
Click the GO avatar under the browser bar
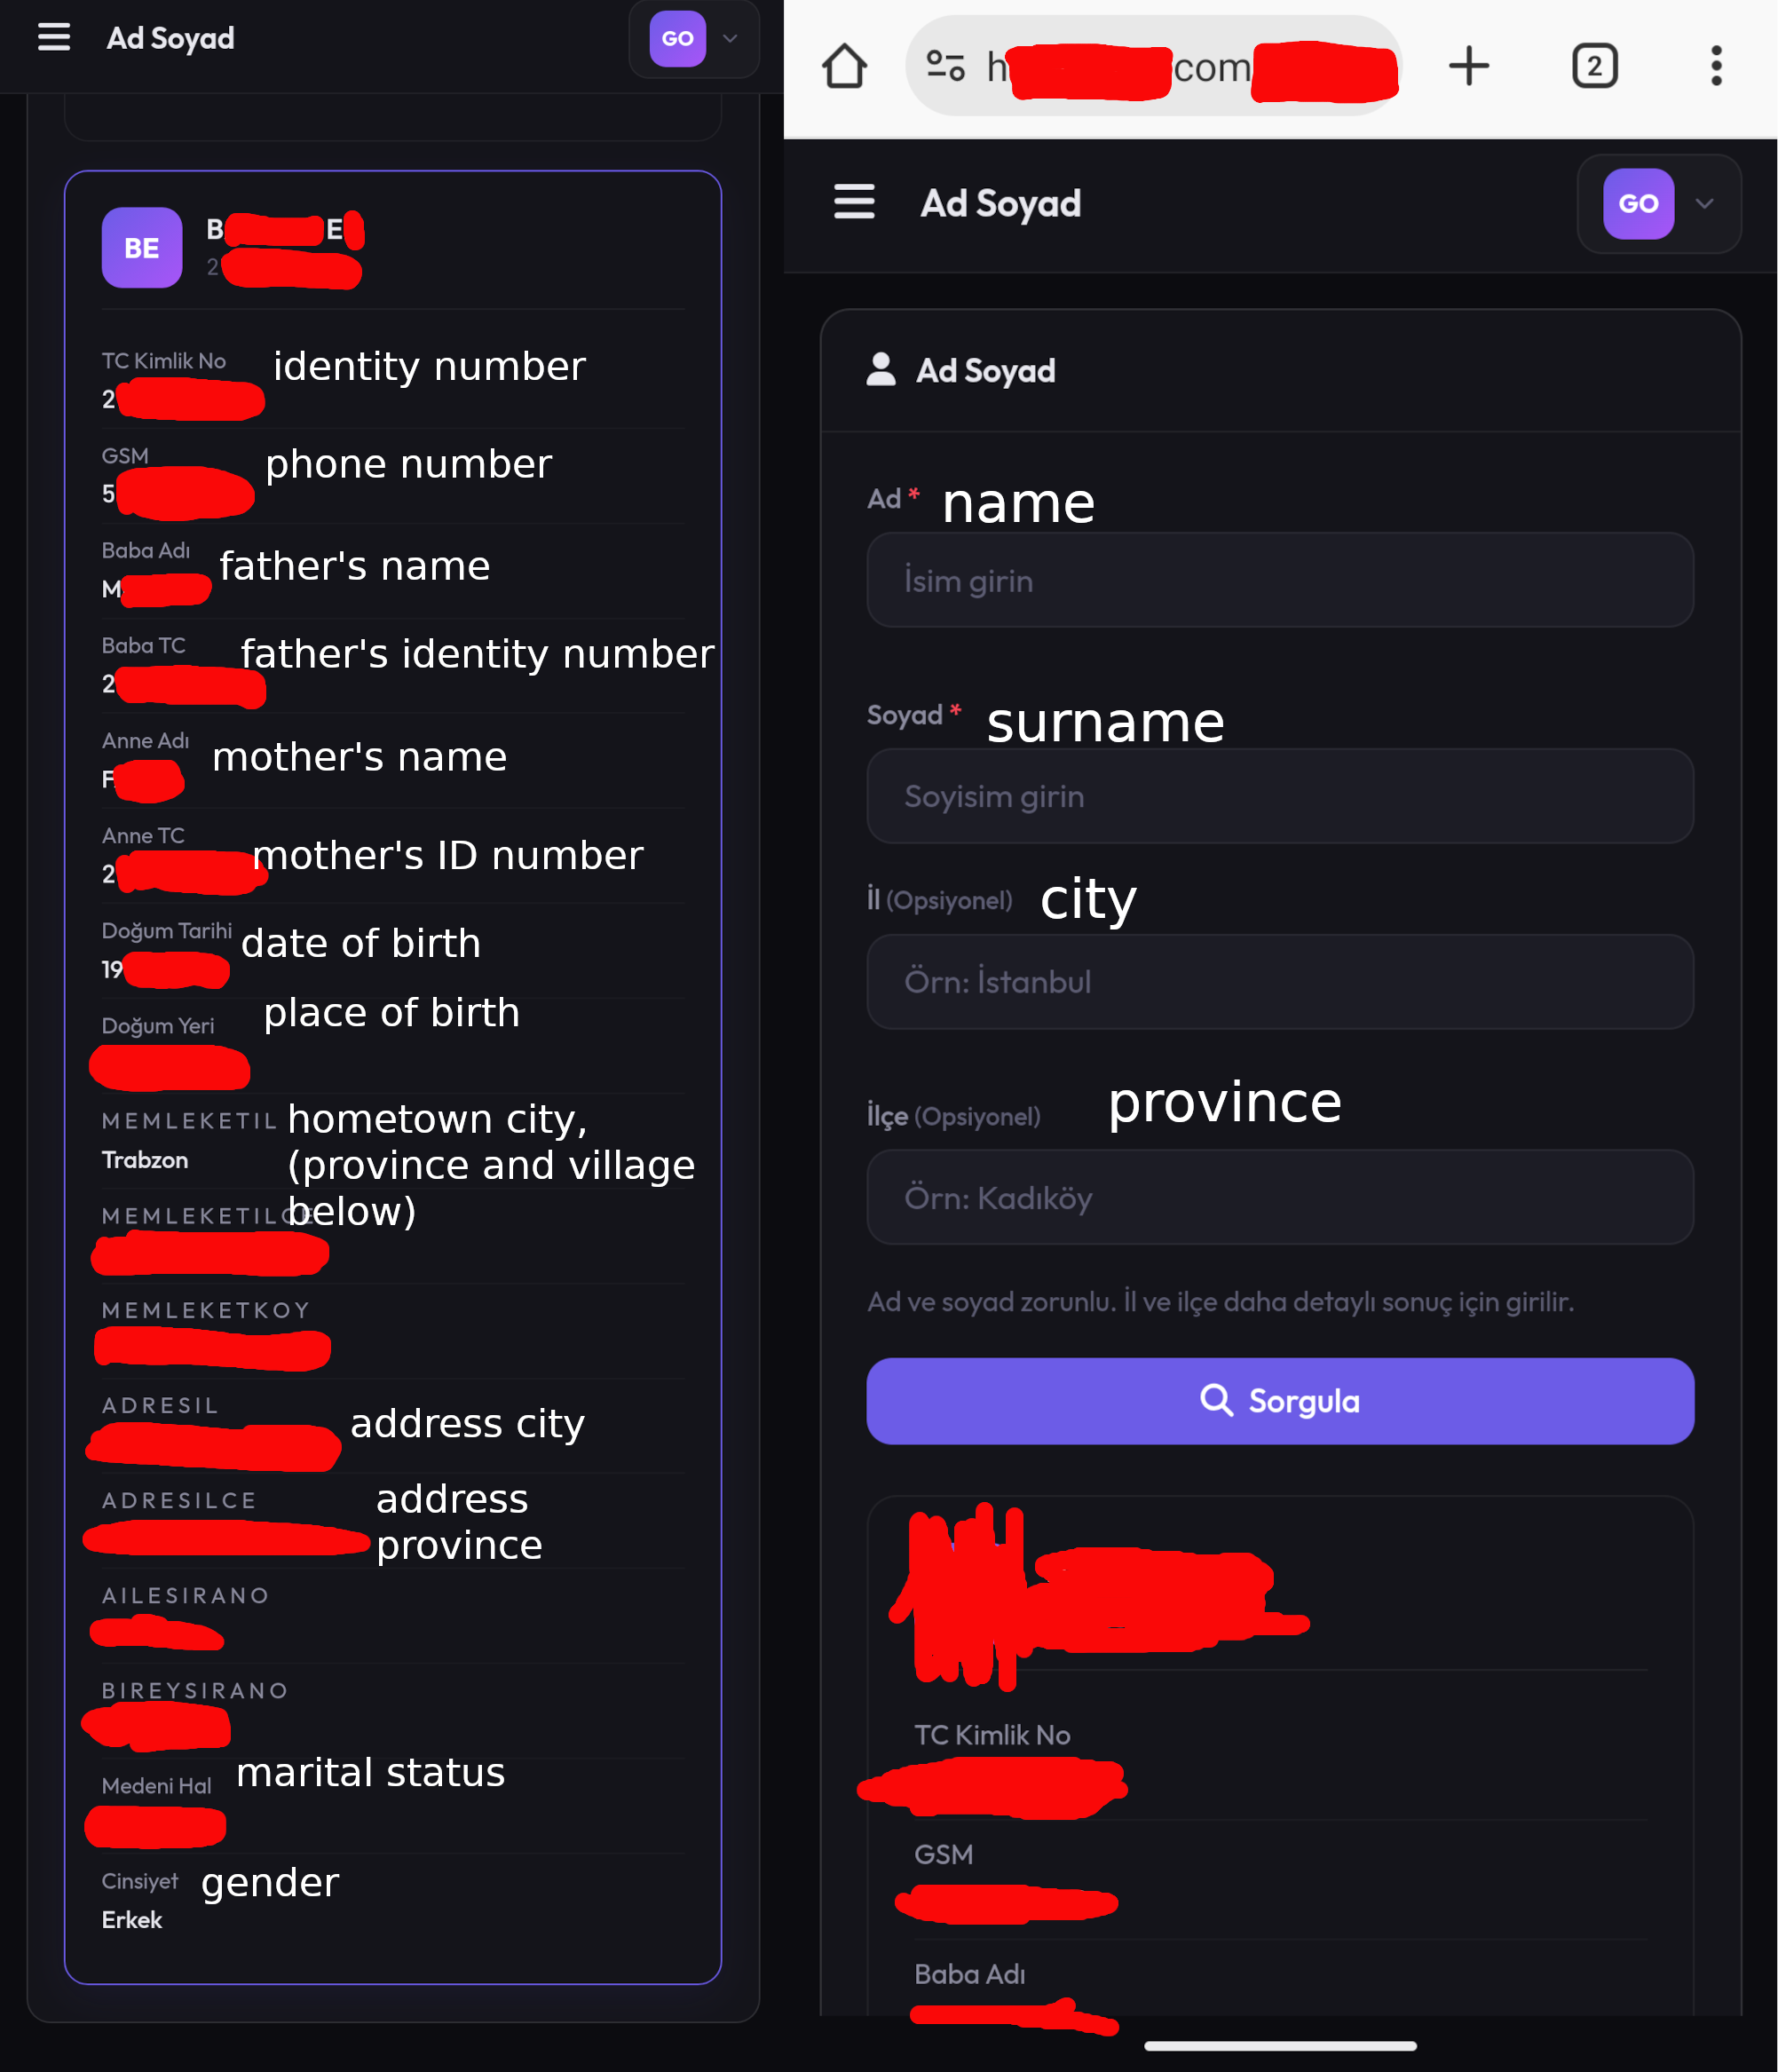point(1638,203)
